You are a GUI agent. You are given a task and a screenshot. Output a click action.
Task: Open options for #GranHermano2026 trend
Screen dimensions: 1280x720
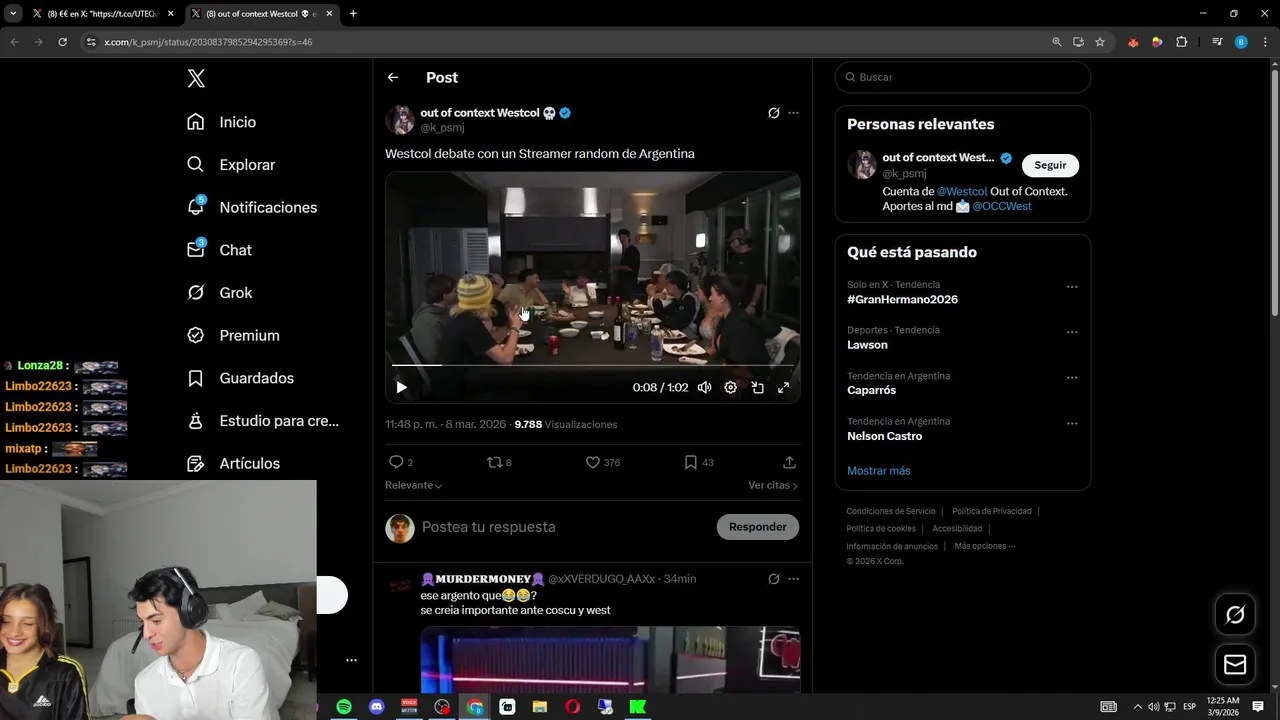[x=1072, y=287]
